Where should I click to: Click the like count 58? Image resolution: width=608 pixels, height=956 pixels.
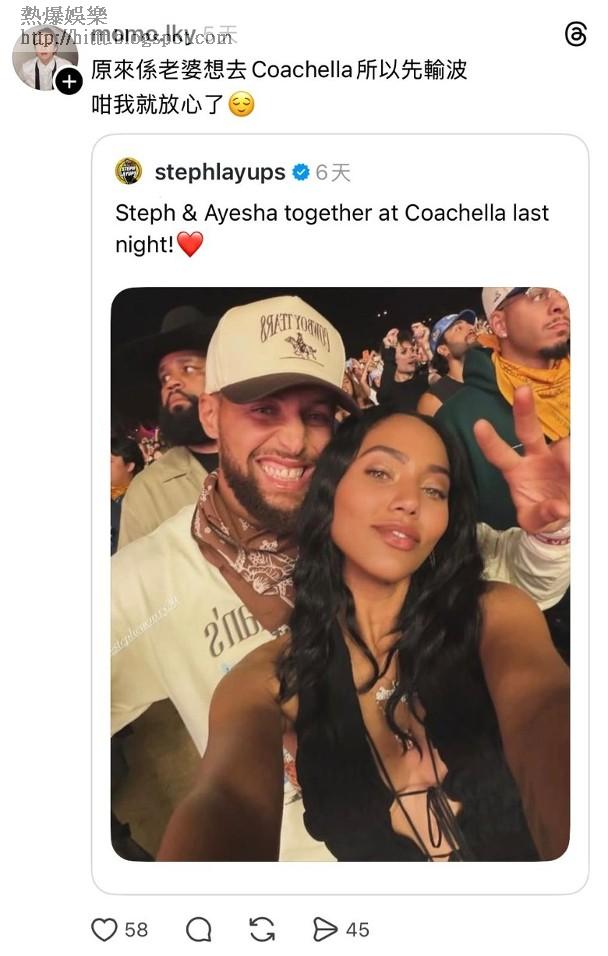136,929
